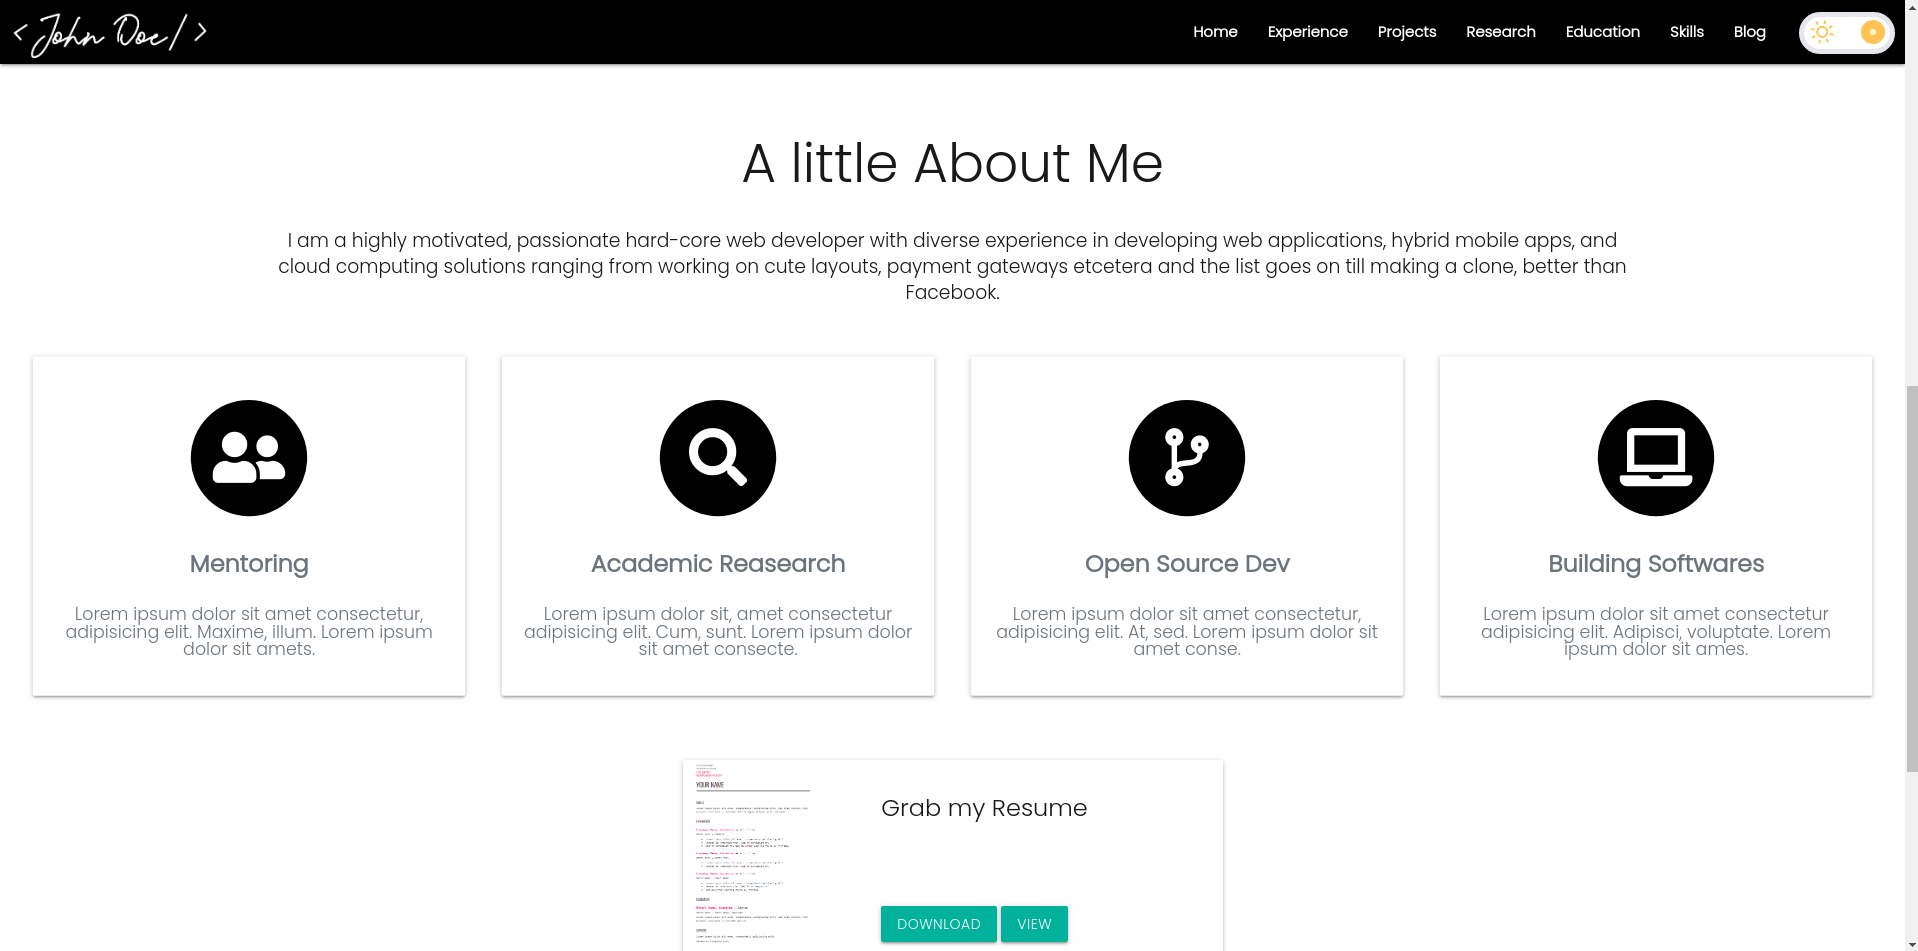
Task: Open the Skills section
Action: click(1686, 31)
